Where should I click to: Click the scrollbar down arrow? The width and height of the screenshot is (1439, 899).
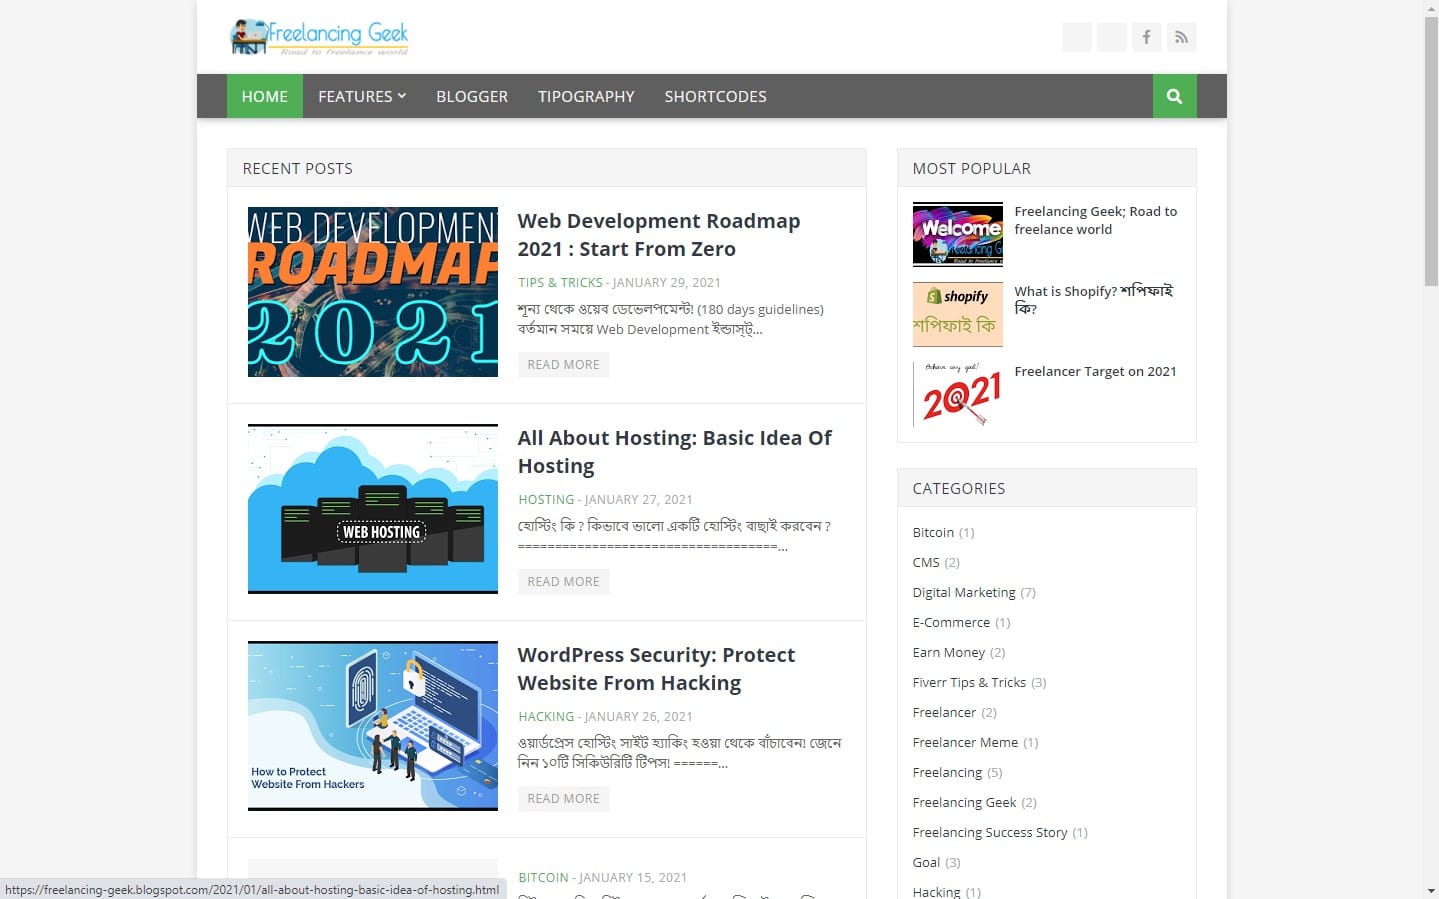point(1431,890)
